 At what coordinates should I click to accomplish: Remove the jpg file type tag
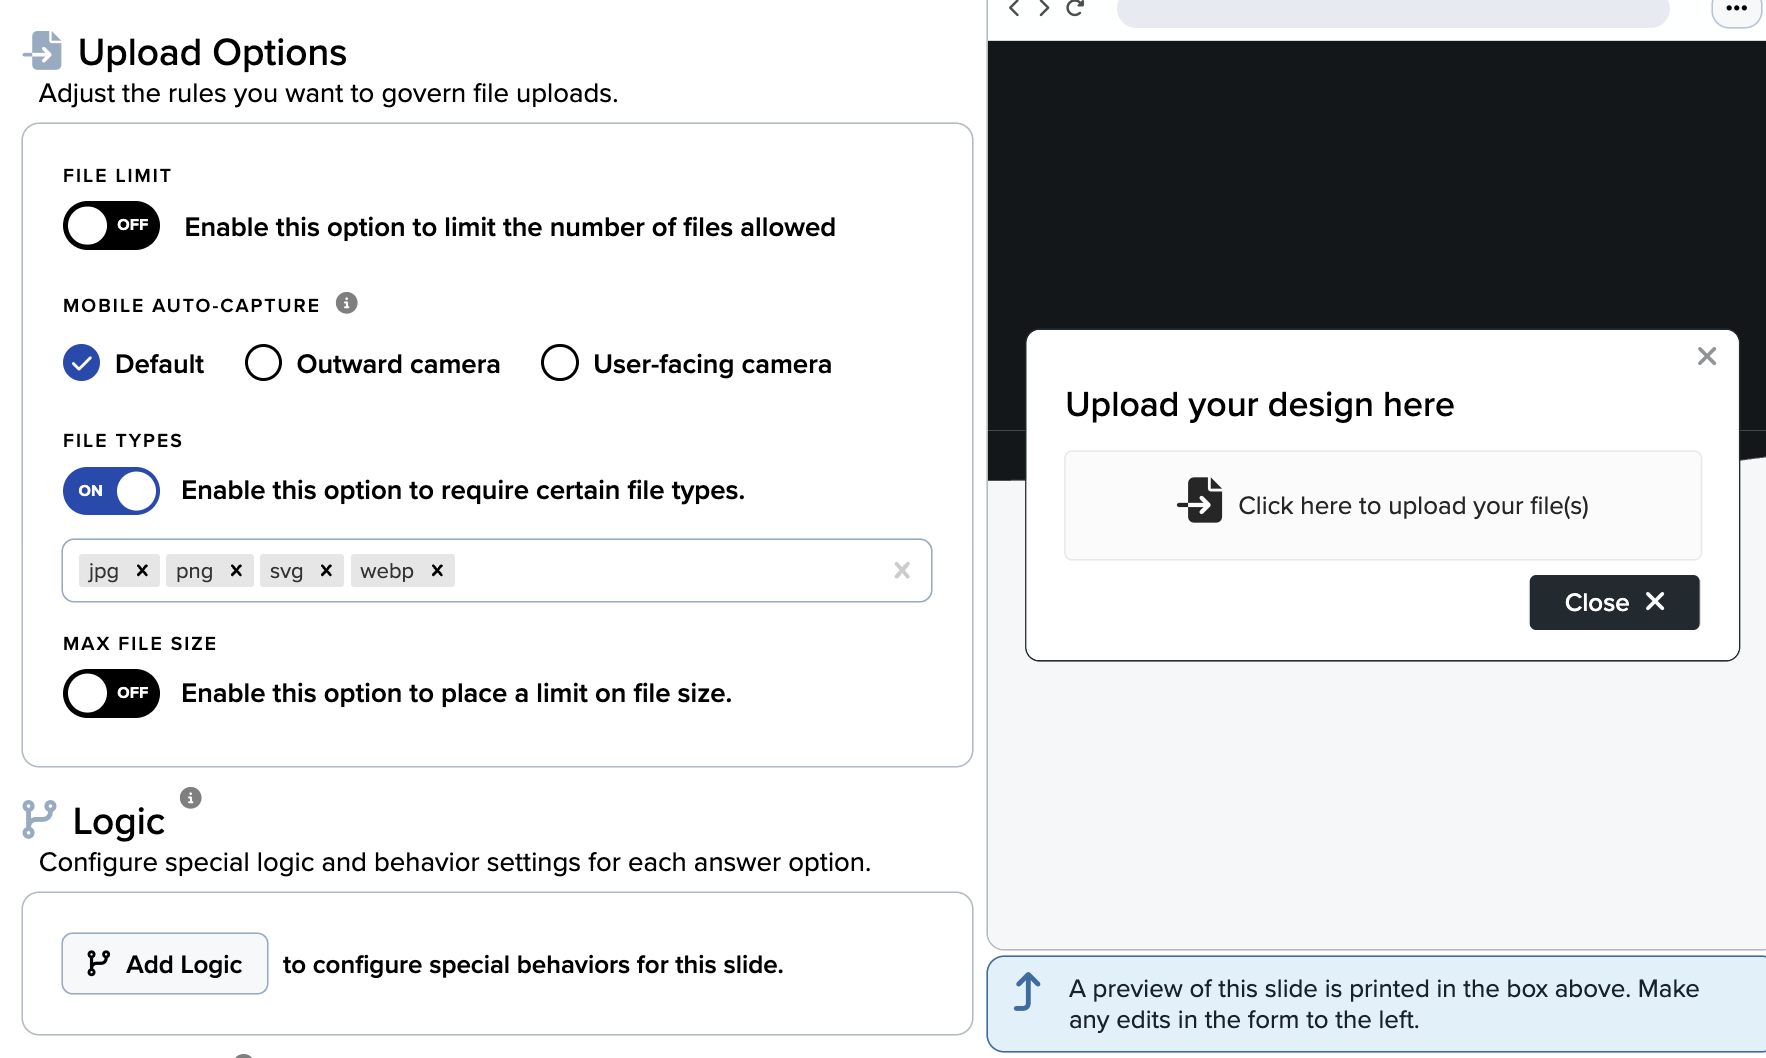(x=142, y=570)
